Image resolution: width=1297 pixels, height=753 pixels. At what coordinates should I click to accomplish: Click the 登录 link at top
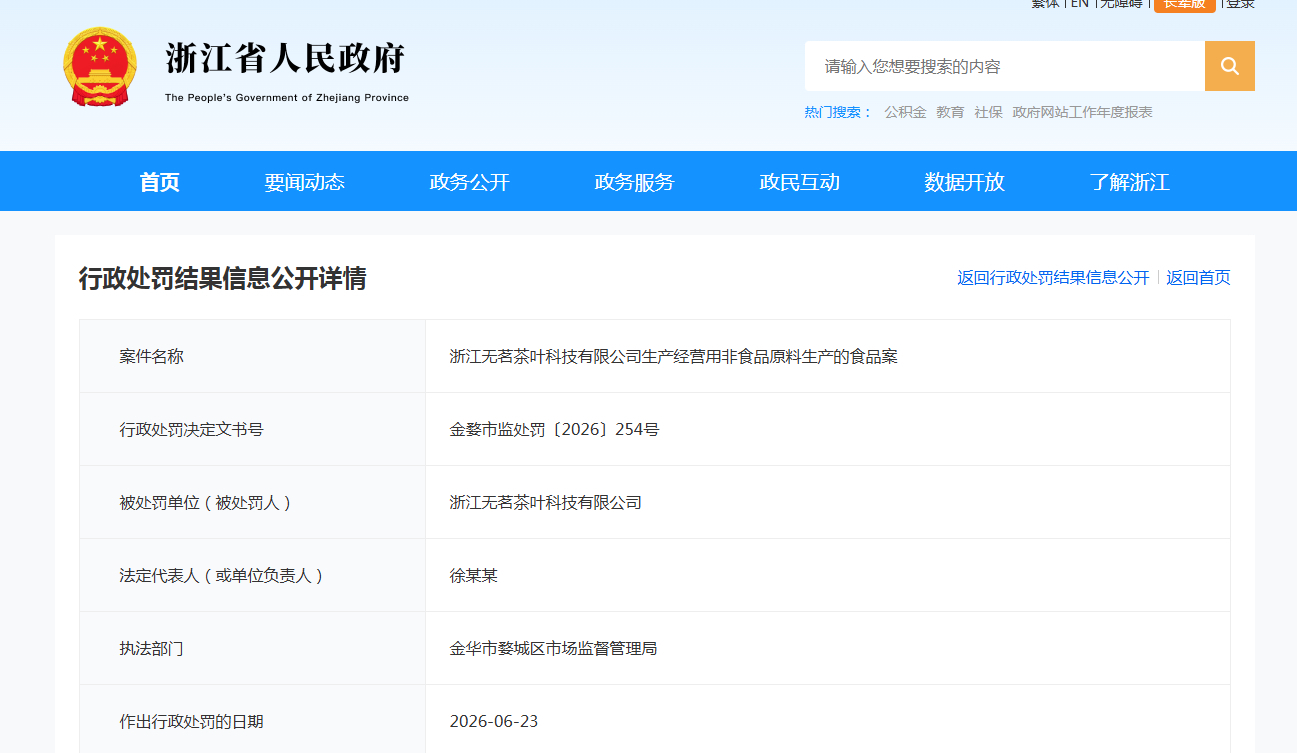point(1240,4)
